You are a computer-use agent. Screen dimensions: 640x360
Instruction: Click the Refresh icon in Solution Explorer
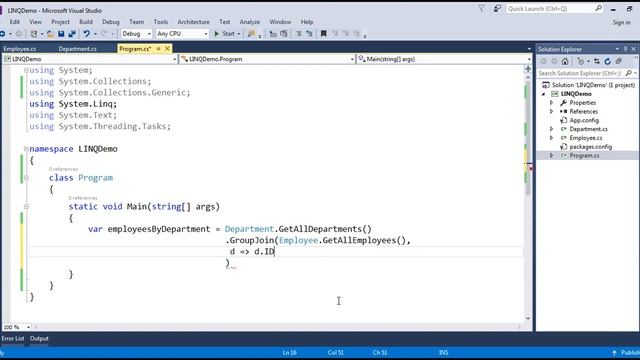click(x=607, y=61)
